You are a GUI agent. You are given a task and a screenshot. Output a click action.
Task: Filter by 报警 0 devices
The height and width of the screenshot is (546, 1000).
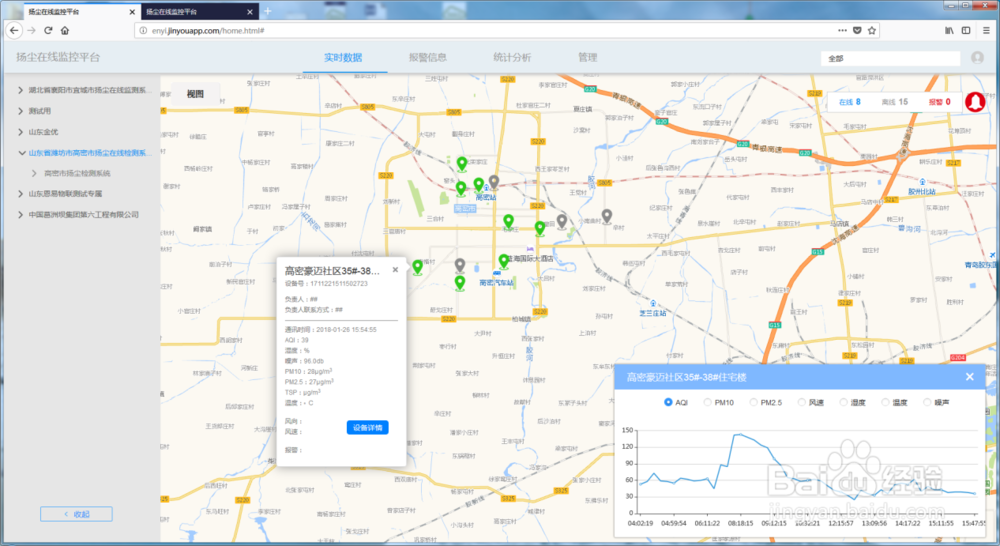pos(939,102)
